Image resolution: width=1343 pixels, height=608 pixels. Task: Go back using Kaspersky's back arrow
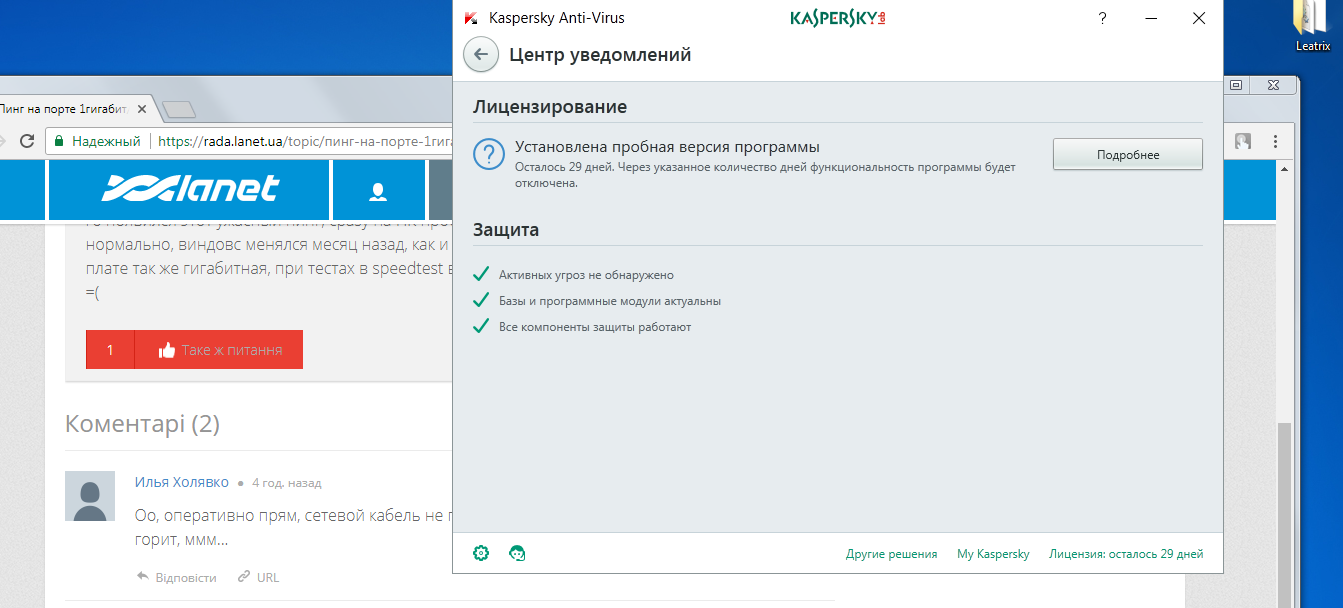481,55
